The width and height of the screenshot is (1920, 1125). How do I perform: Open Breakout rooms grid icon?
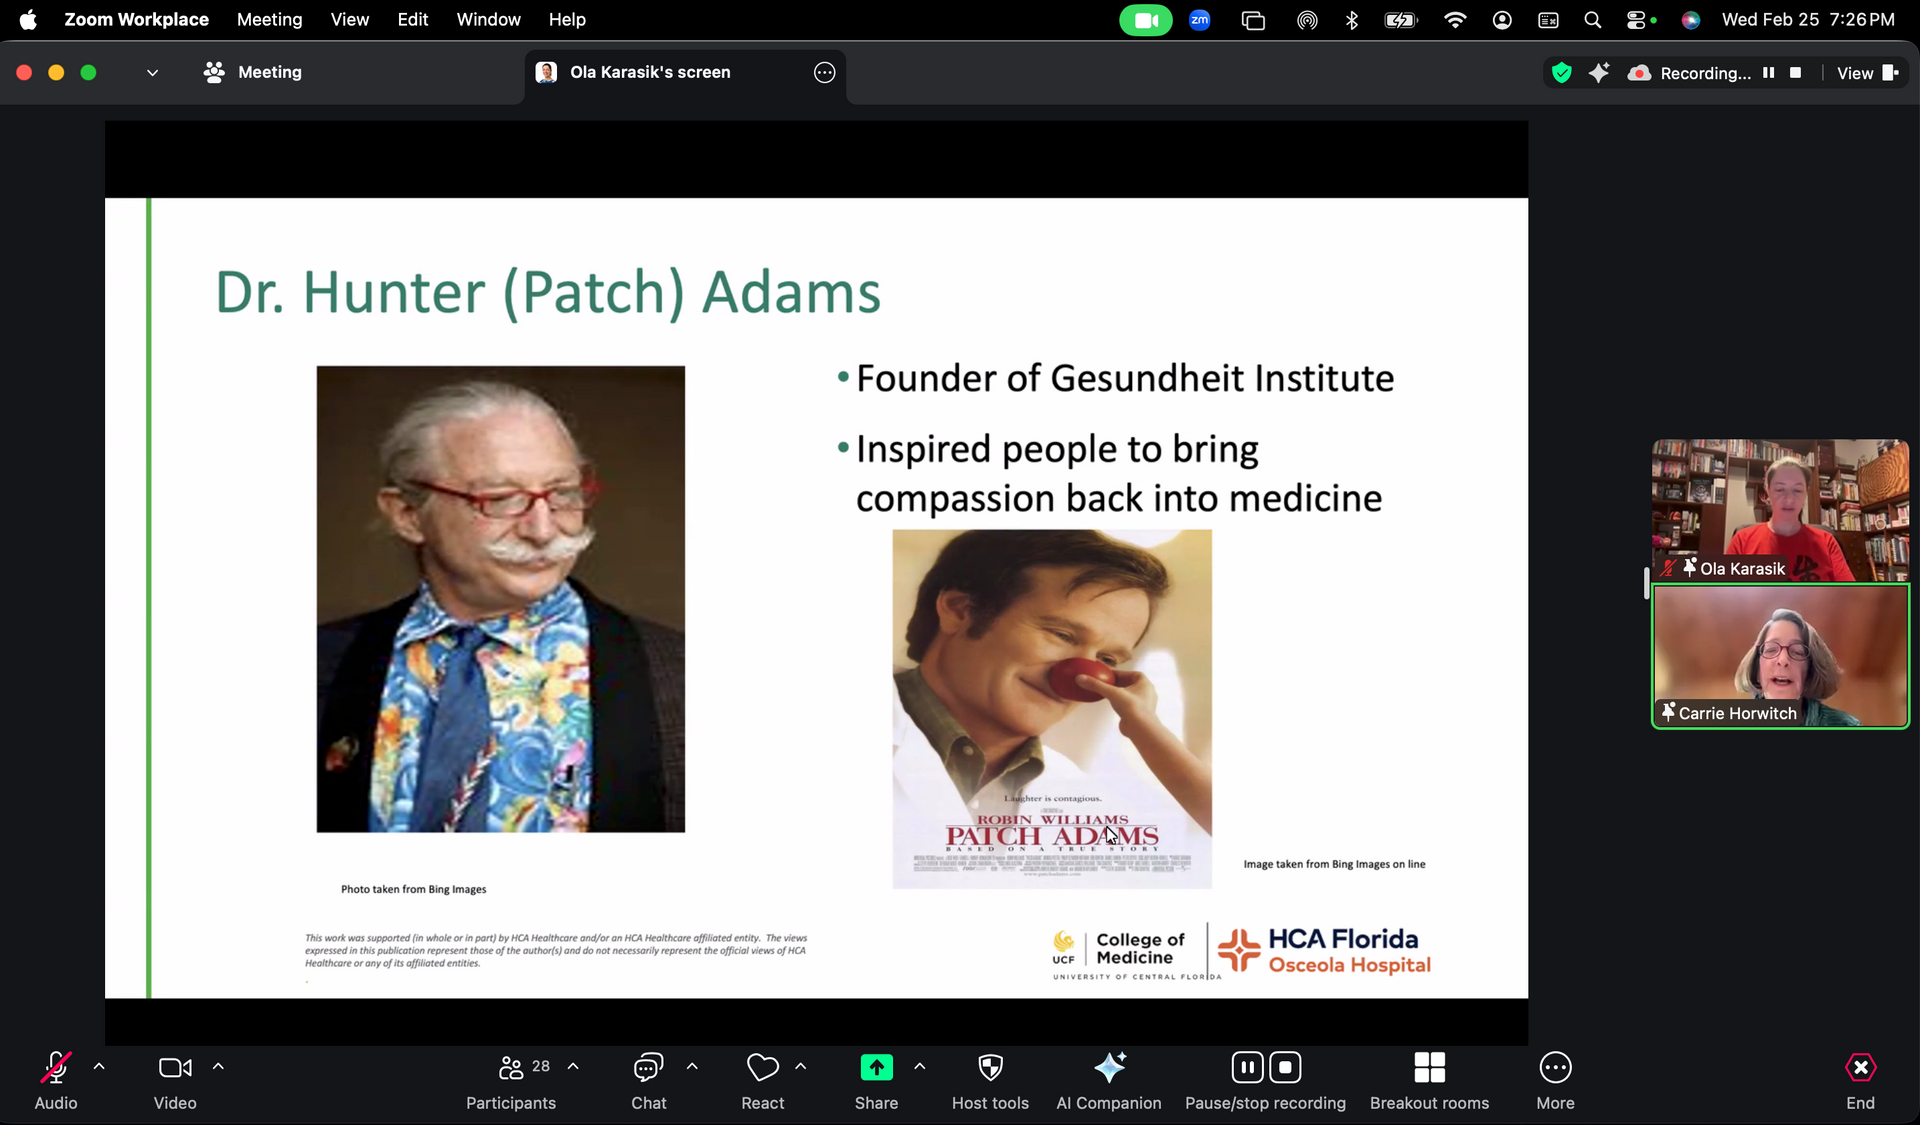point(1429,1068)
